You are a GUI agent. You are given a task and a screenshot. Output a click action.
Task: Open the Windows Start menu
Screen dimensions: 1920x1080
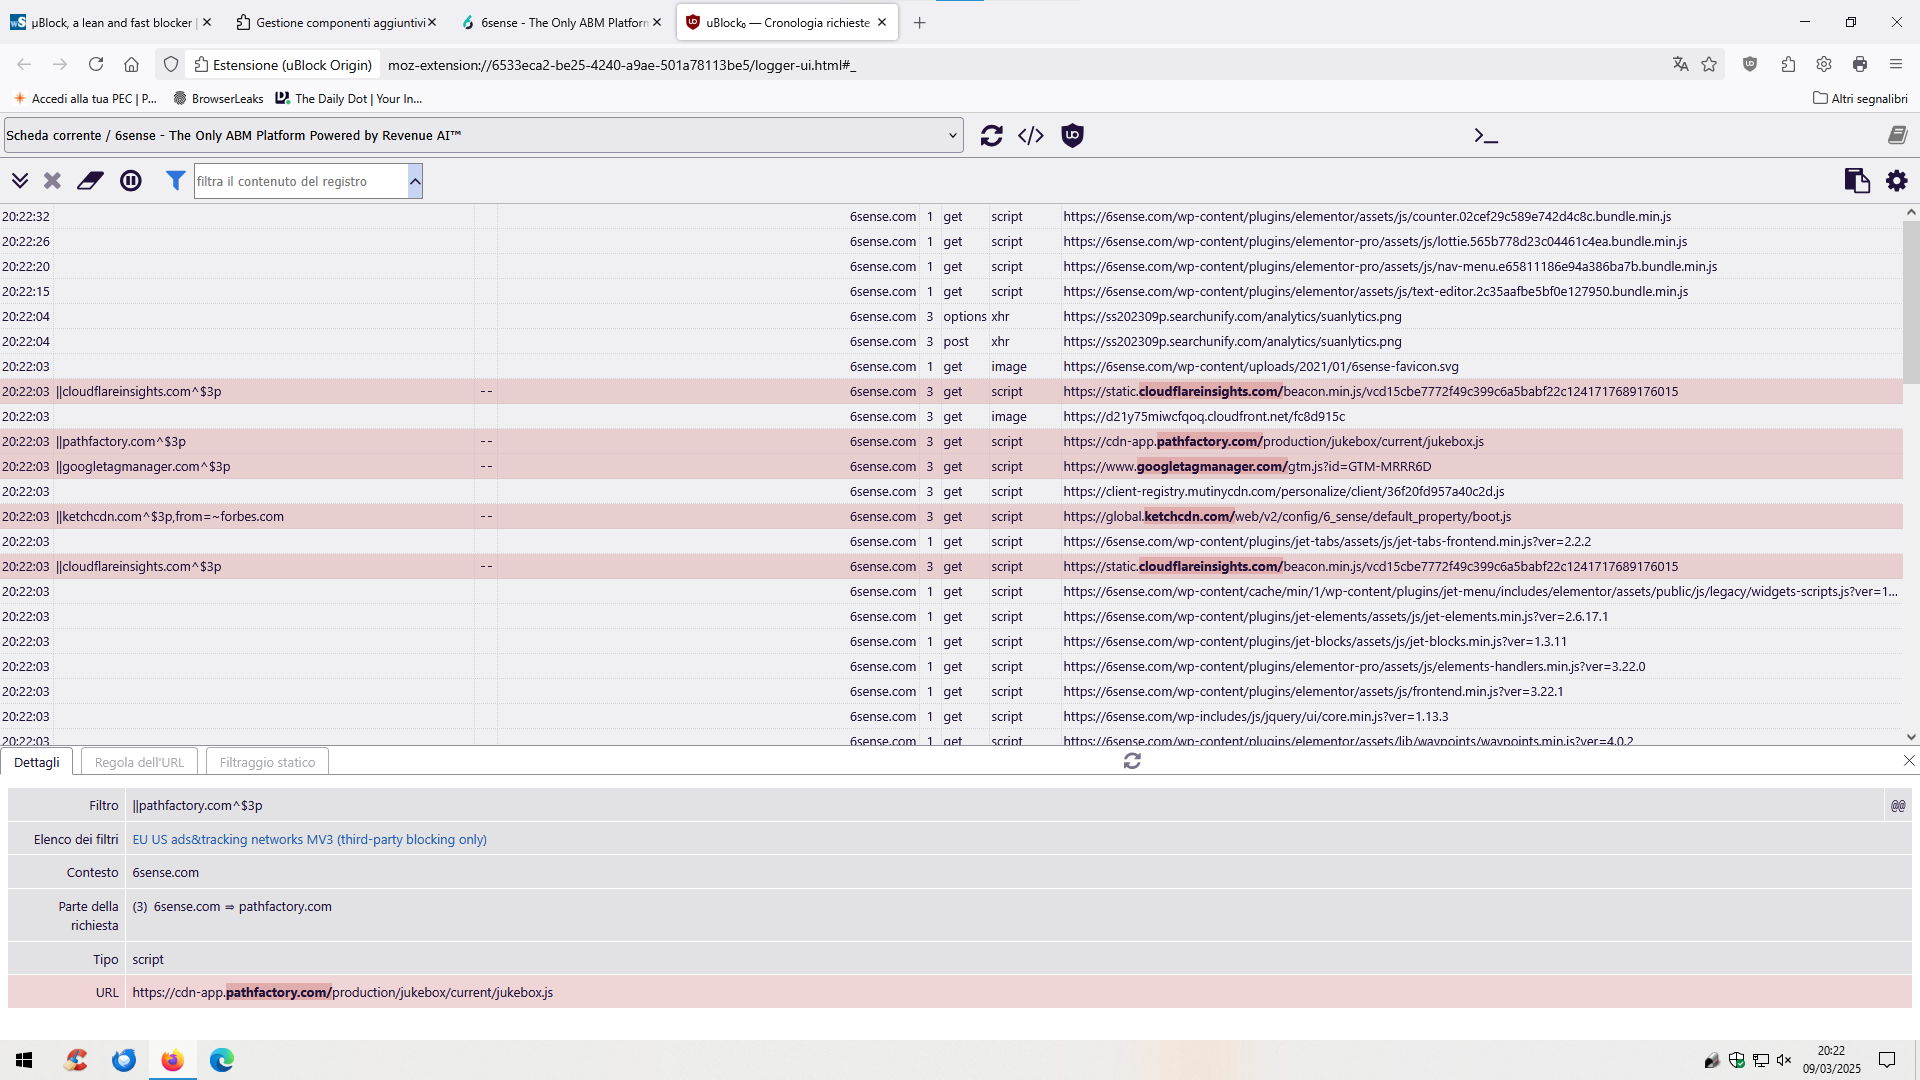pyautogui.click(x=24, y=1060)
